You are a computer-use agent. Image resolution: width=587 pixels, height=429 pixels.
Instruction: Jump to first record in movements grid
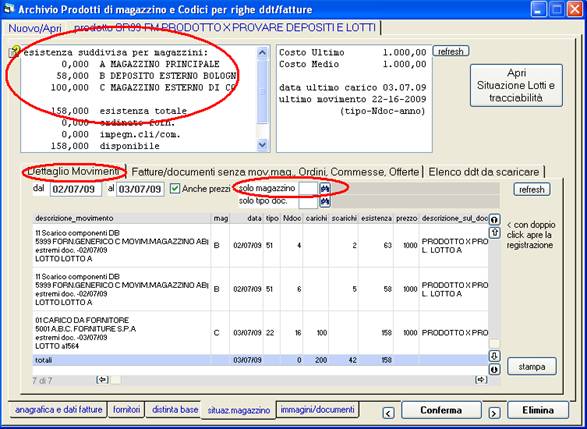[x=494, y=219]
